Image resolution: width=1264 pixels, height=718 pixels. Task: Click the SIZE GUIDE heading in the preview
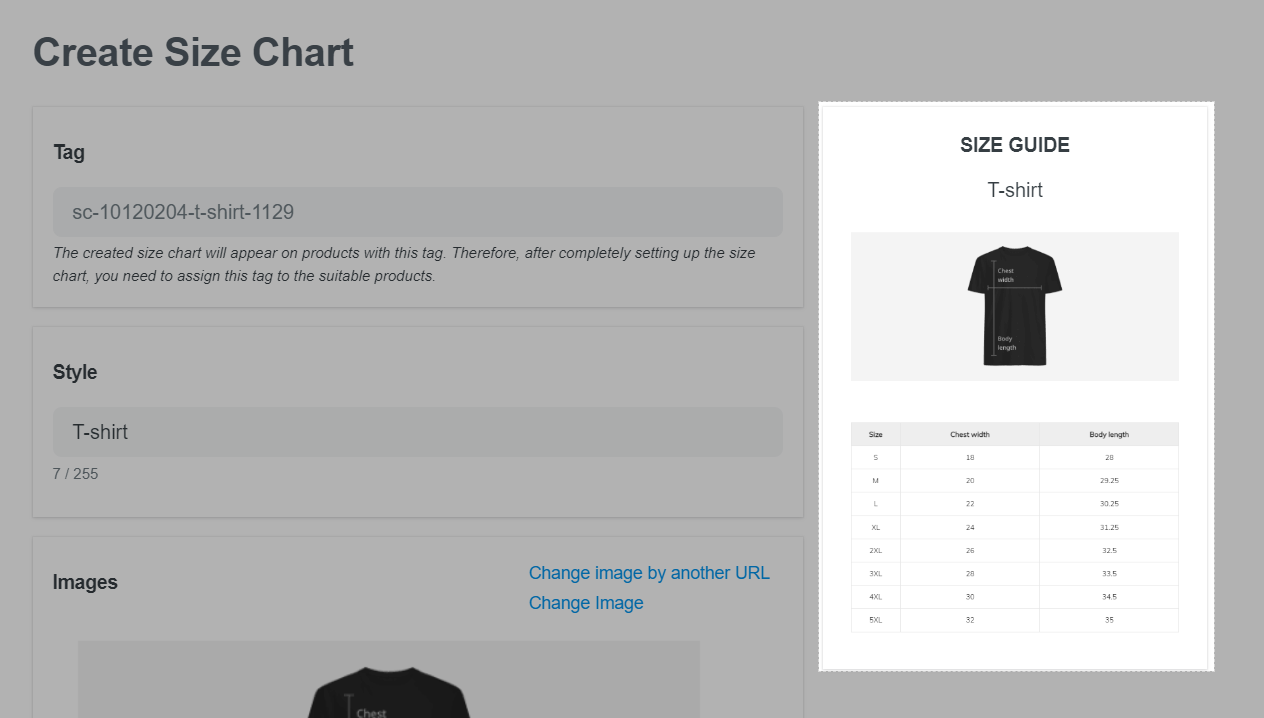click(1014, 145)
